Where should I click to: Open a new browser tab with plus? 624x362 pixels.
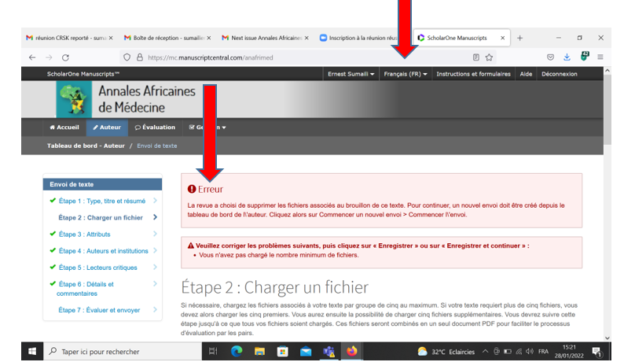click(x=520, y=38)
